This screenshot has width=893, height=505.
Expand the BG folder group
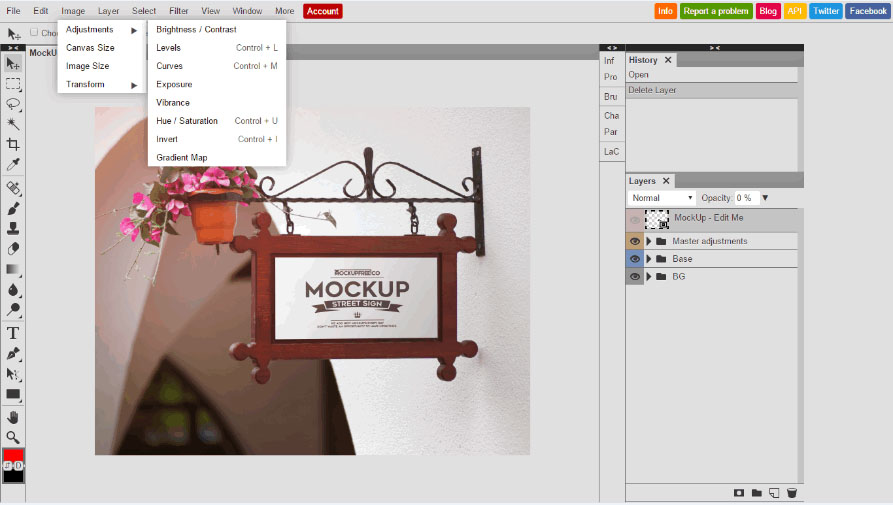(648, 277)
